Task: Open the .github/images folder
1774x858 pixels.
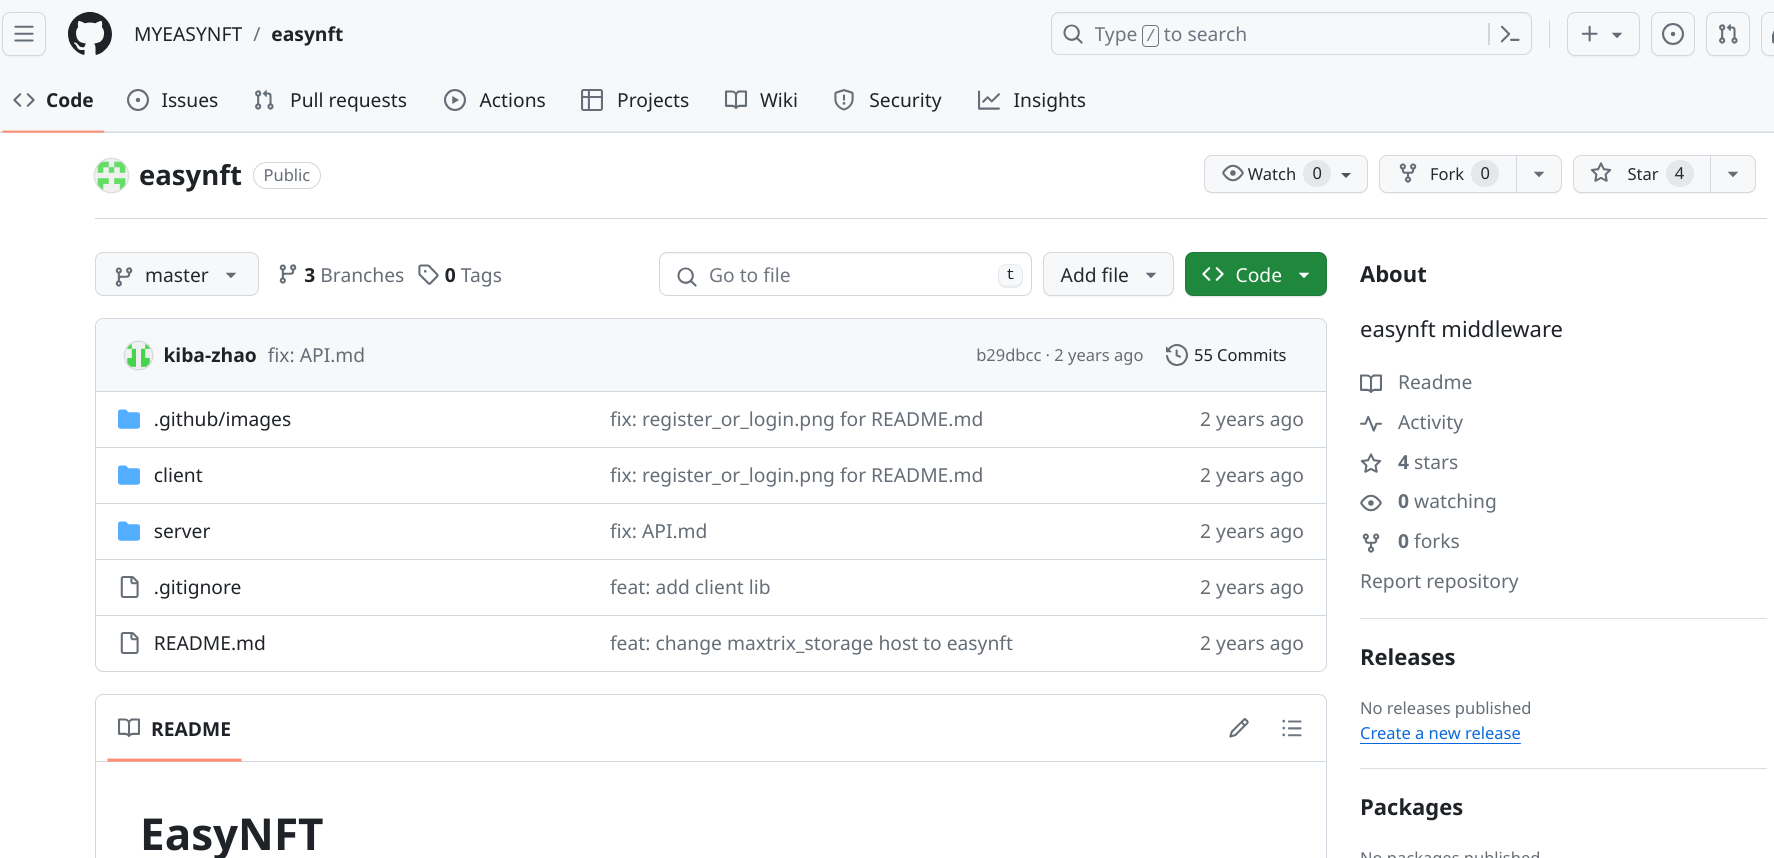Action: point(222,419)
